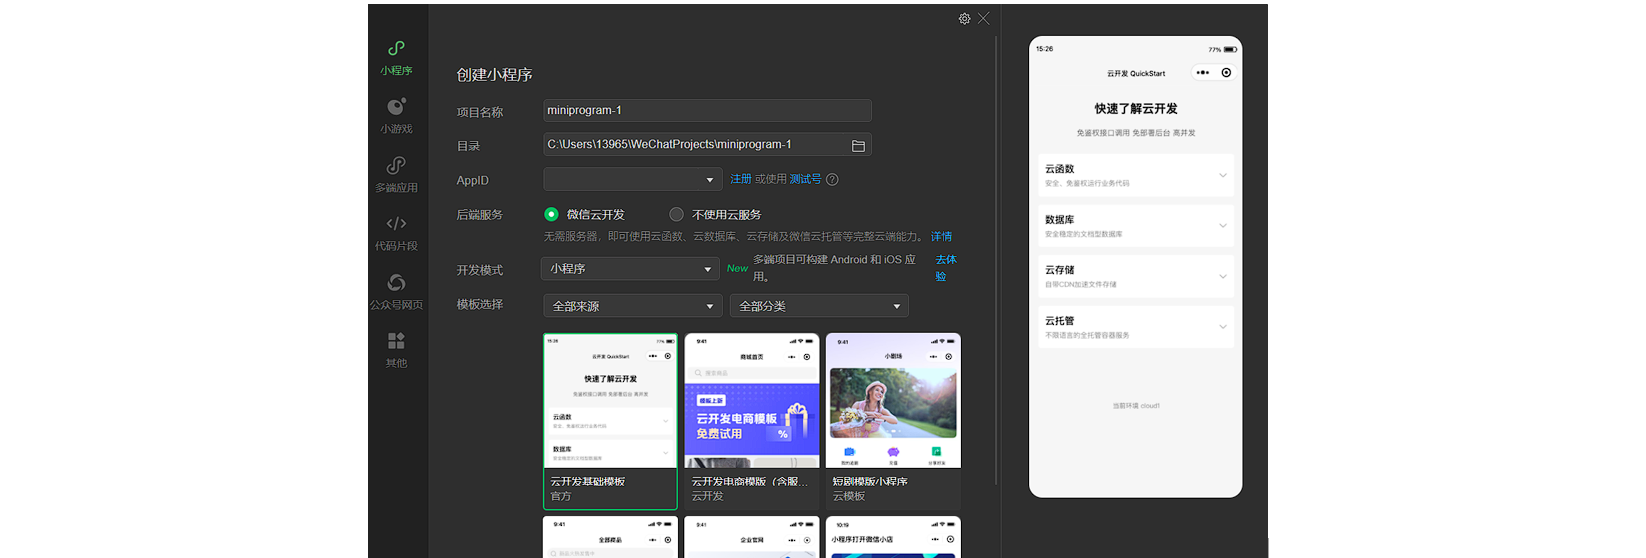Viewport: 1646px width, 558px height.
Task: Click the 后端服务 label
Action: [480, 215]
